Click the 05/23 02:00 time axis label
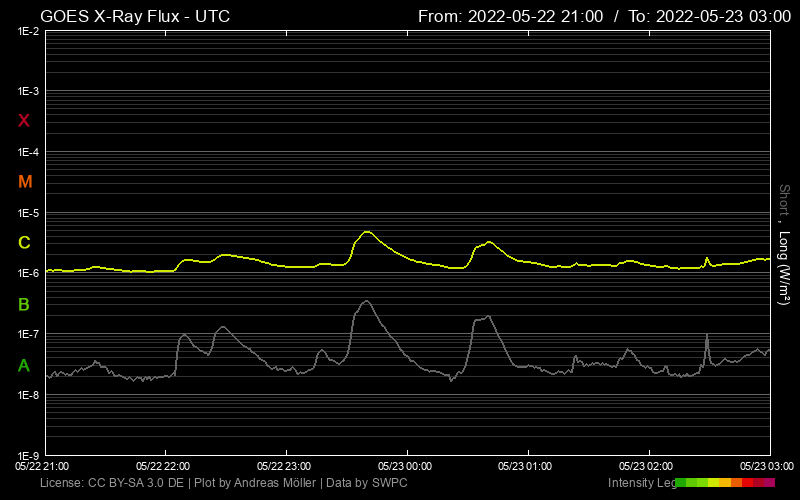This screenshot has height=500, width=800. pyautogui.click(x=646, y=466)
